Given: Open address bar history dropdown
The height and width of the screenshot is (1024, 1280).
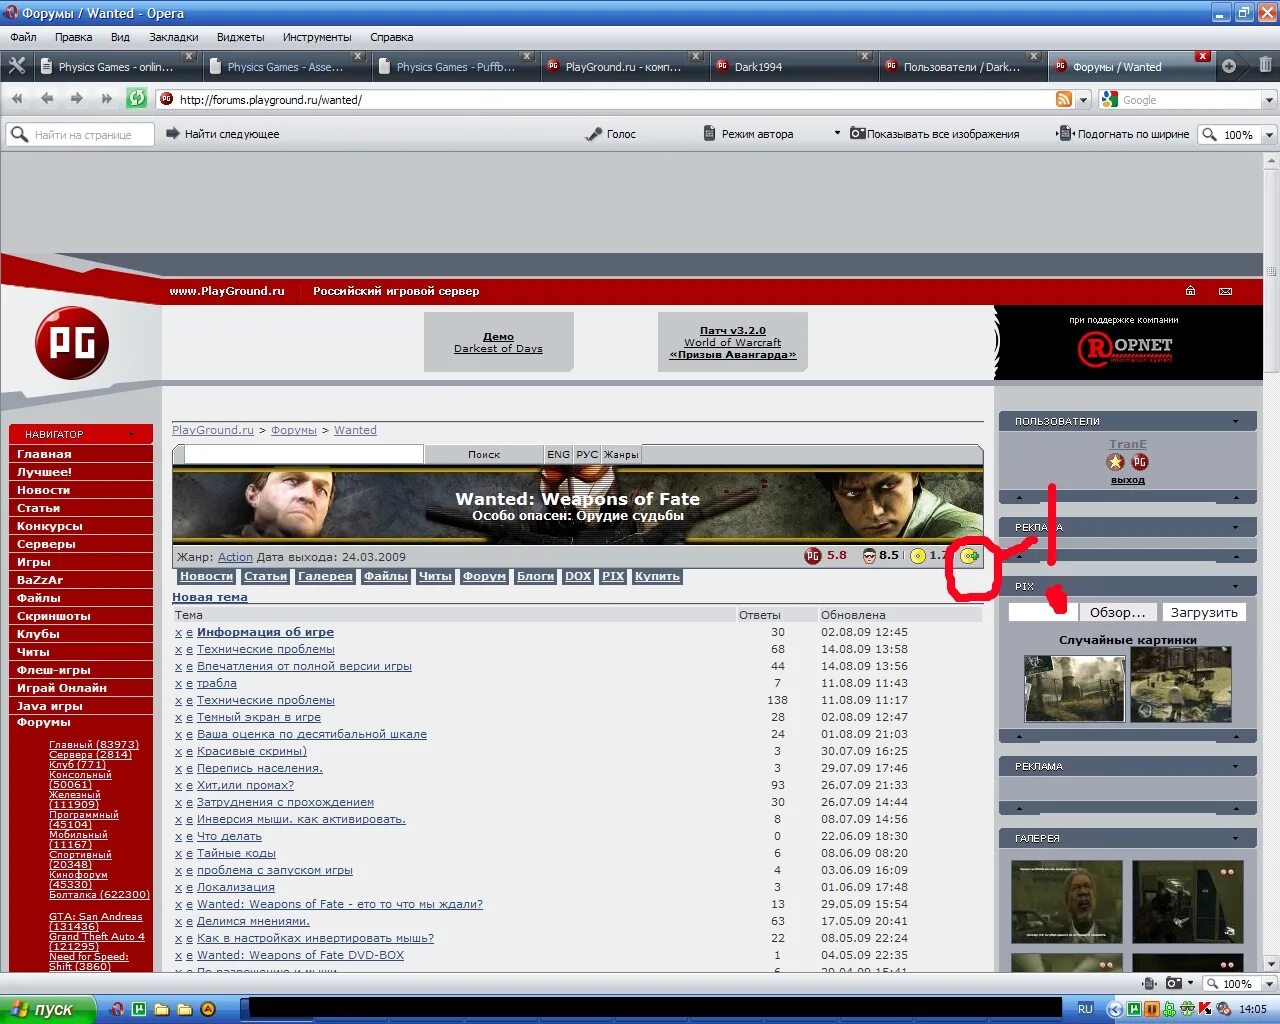Looking at the screenshot, I should 1083,100.
